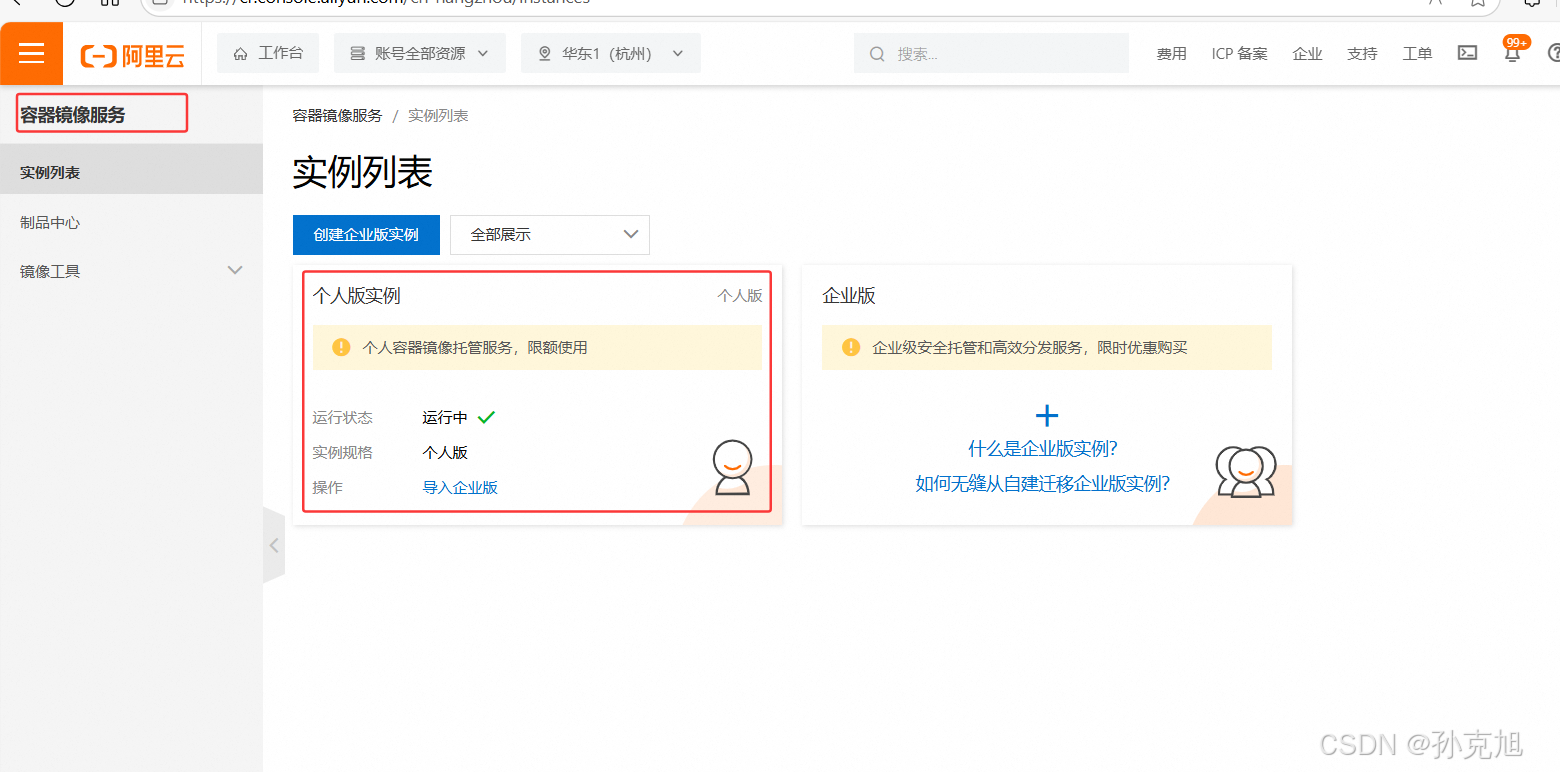Go to Alibaba Cloud logo homepage
Screen dimensions: 1560x772
click(133, 56)
